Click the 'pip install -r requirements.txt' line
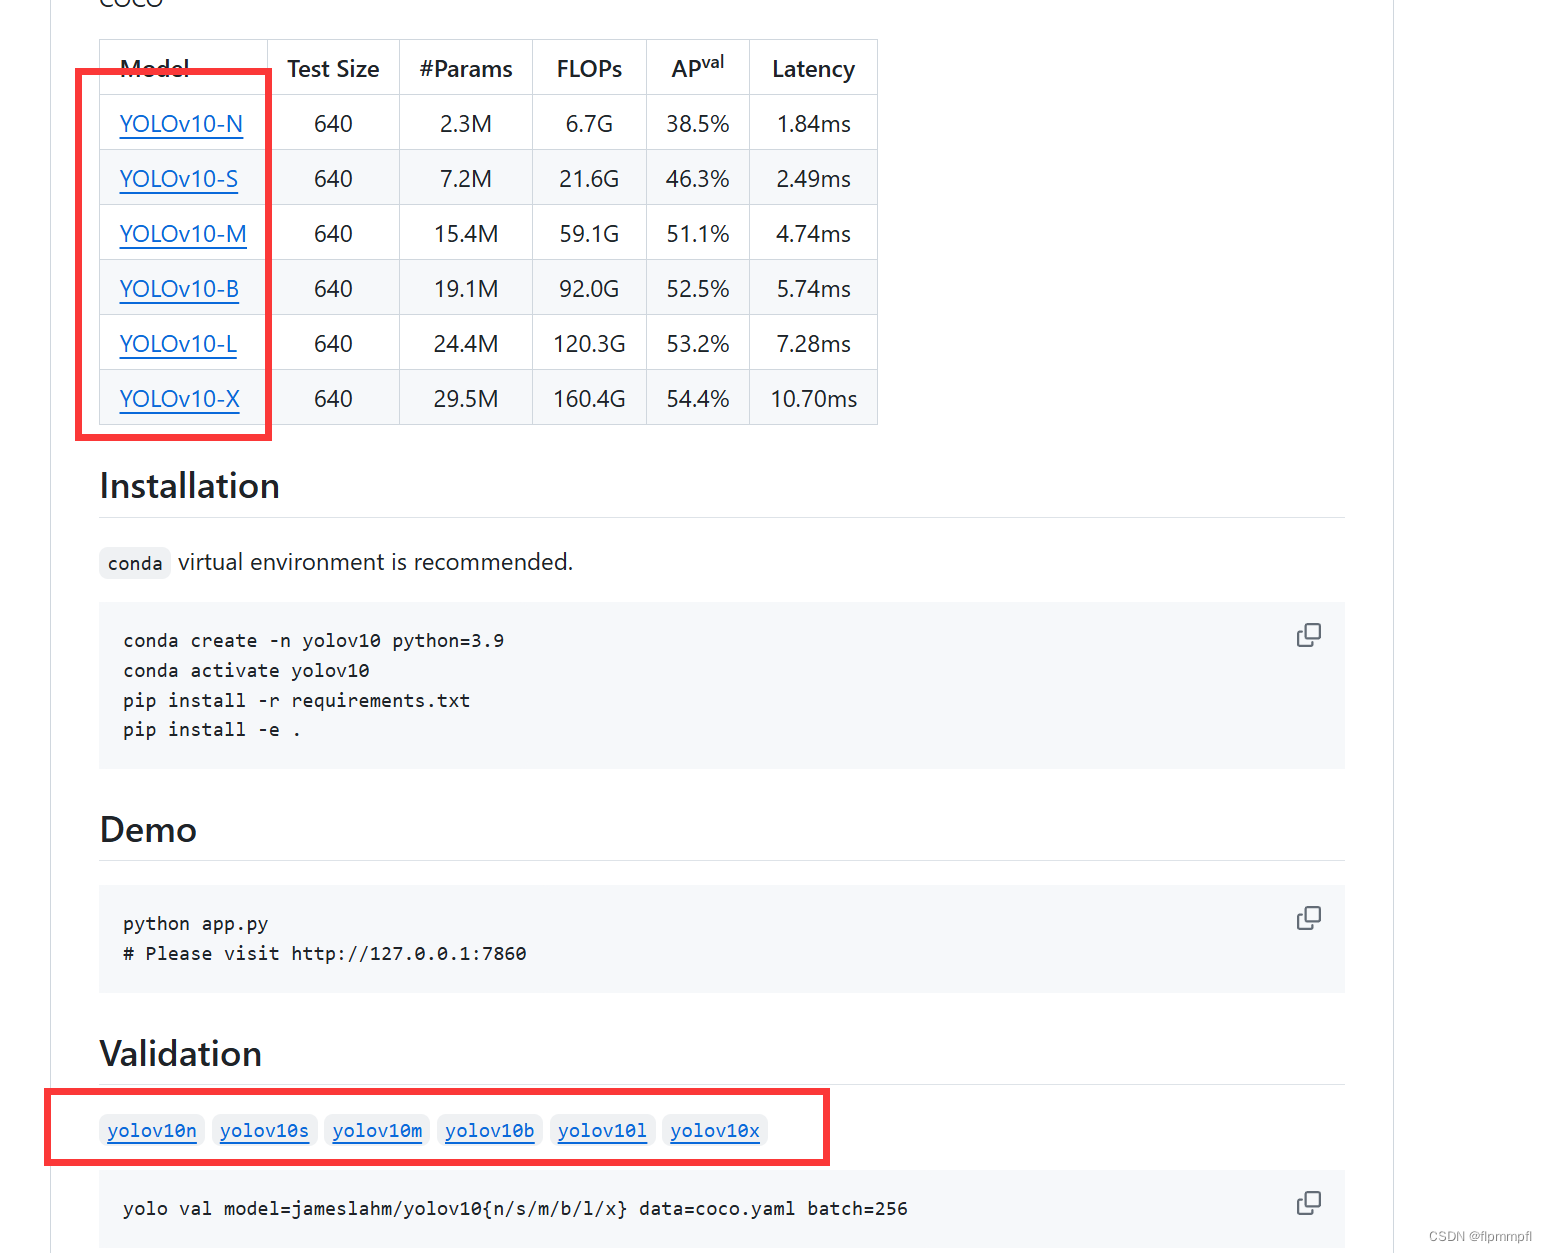This screenshot has width=1547, height=1253. [x=296, y=701]
